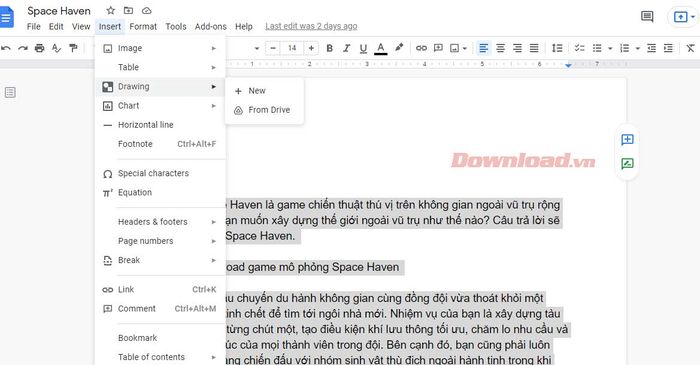The height and width of the screenshot is (365, 700).
Task: Click the ruler indent marker
Action: tap(568, 65)
